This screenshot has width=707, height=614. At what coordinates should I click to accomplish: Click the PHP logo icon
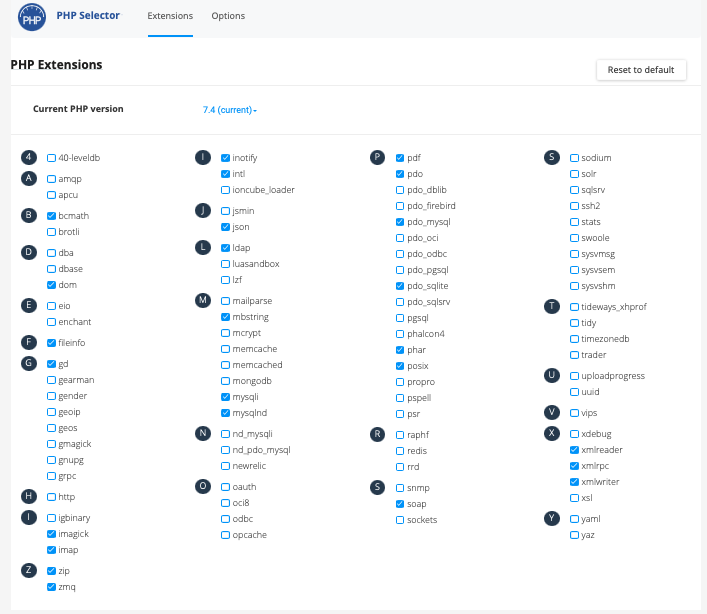(33, 17)
